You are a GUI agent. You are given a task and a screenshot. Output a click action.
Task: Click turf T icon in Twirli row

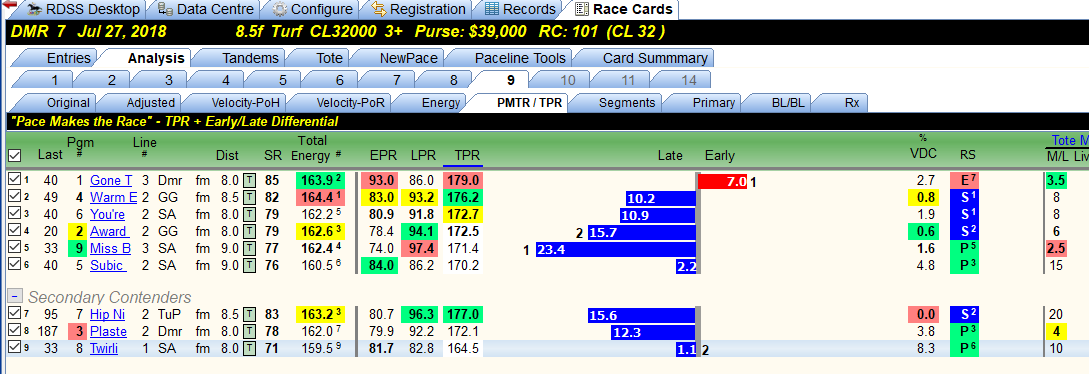click(249, 348)
